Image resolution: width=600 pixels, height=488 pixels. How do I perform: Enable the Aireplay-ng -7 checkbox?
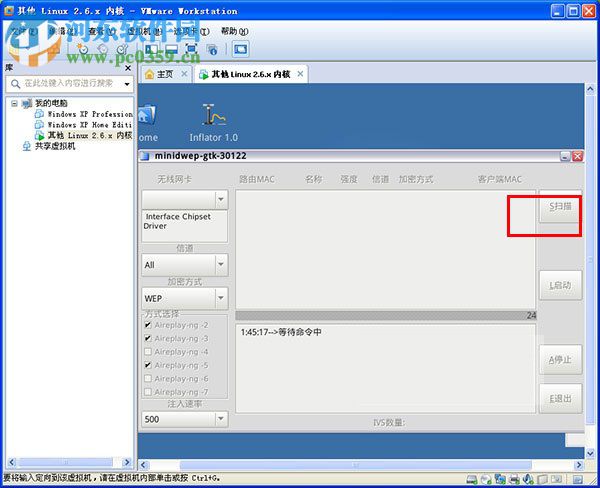(x=148, y=392)
